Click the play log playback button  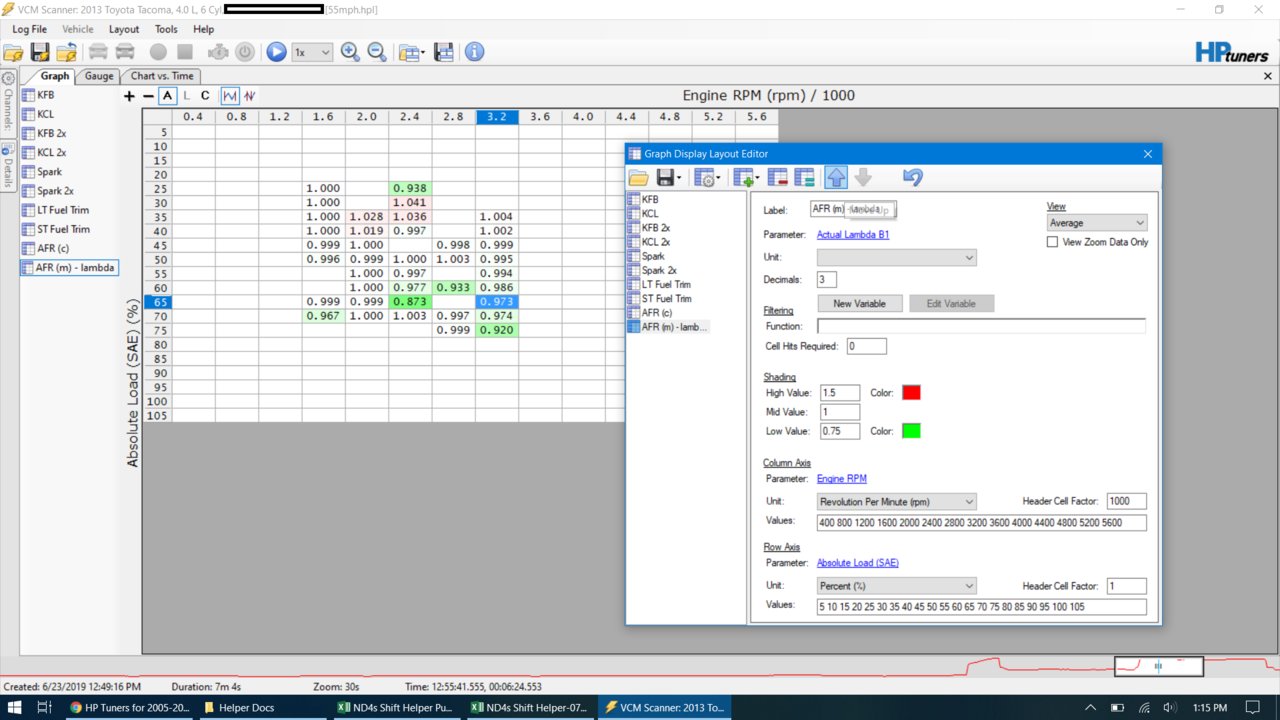(276, 52)
